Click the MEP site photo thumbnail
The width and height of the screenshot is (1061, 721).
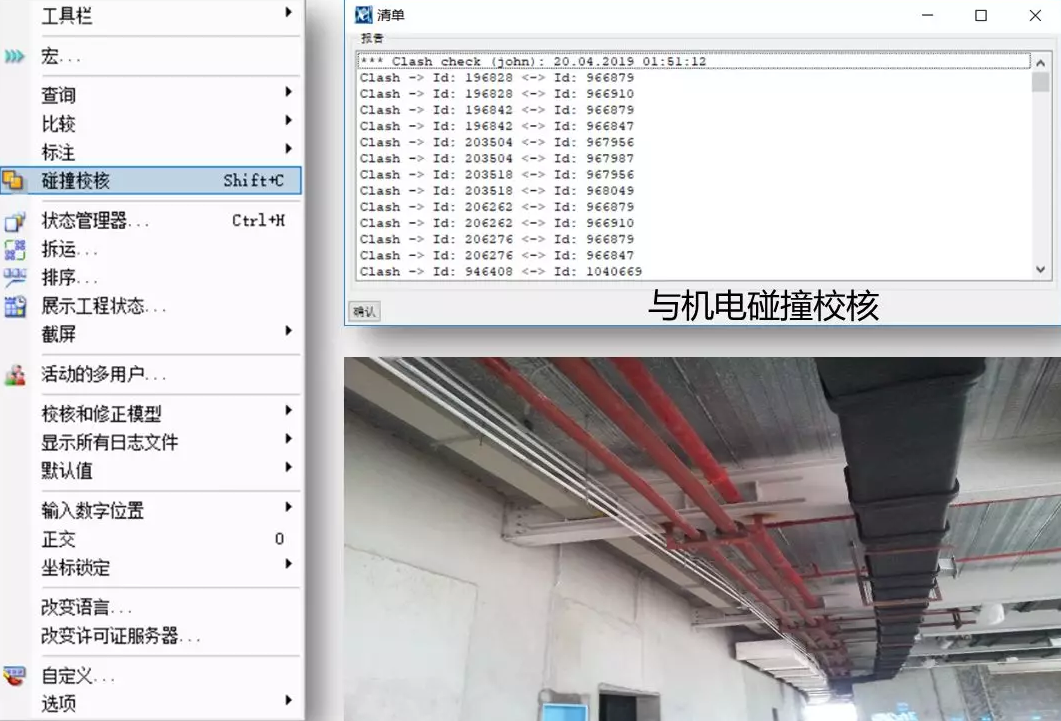[x=702, y=539]
